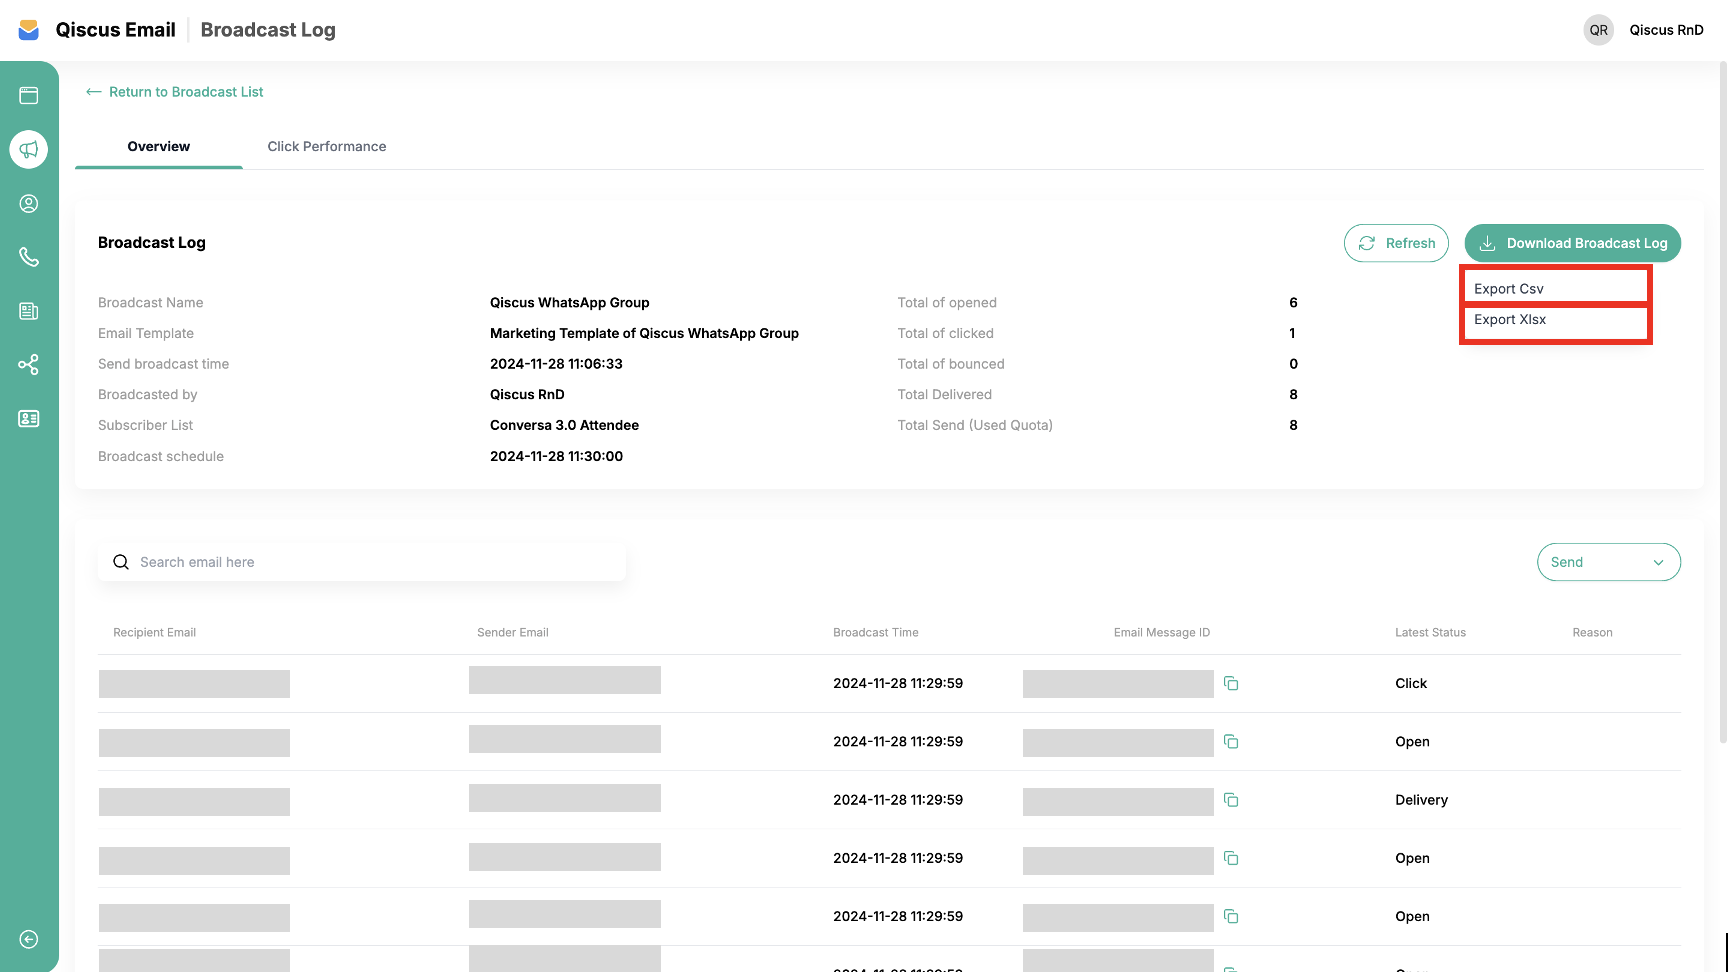
Task: Open the Send status filter dropdown
Action: [x=1609, y=562]
